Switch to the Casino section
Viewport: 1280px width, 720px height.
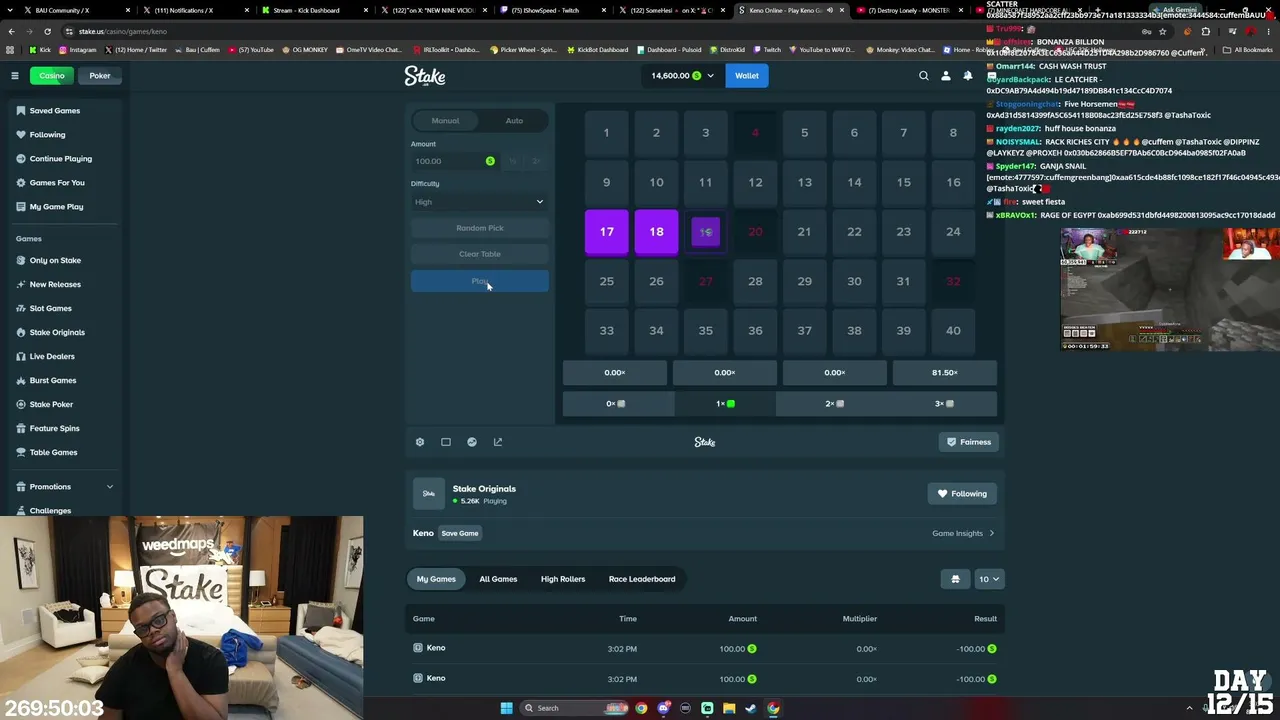tap(52, 76)
